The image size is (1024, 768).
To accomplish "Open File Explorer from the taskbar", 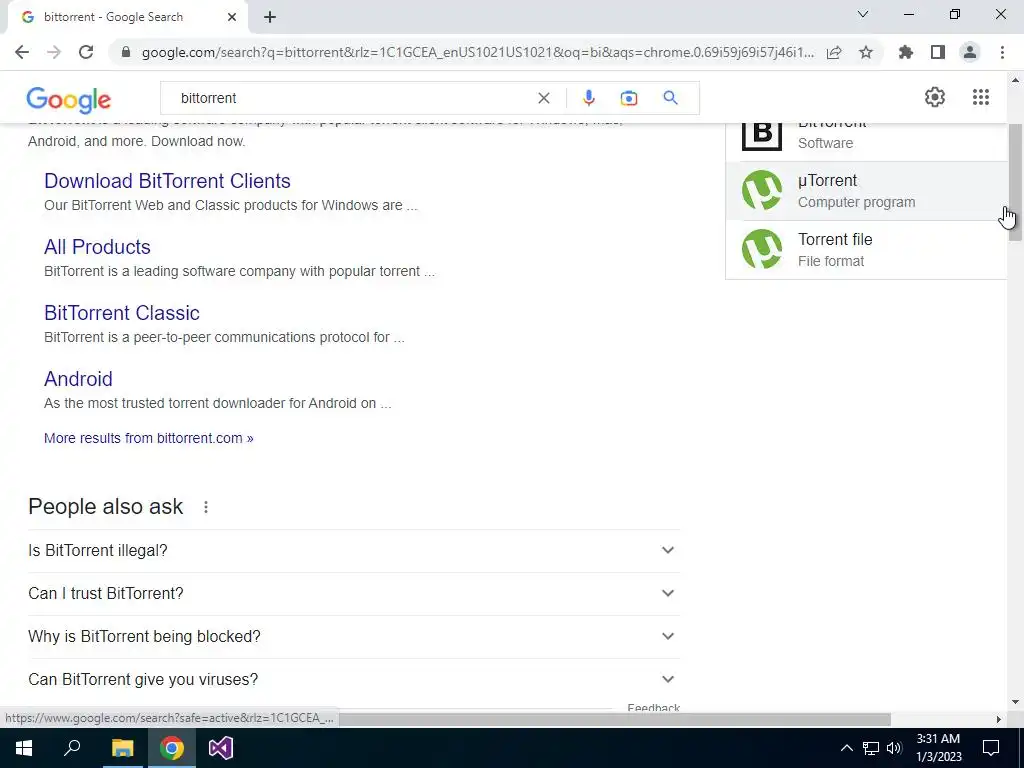I will click(122, 748).
